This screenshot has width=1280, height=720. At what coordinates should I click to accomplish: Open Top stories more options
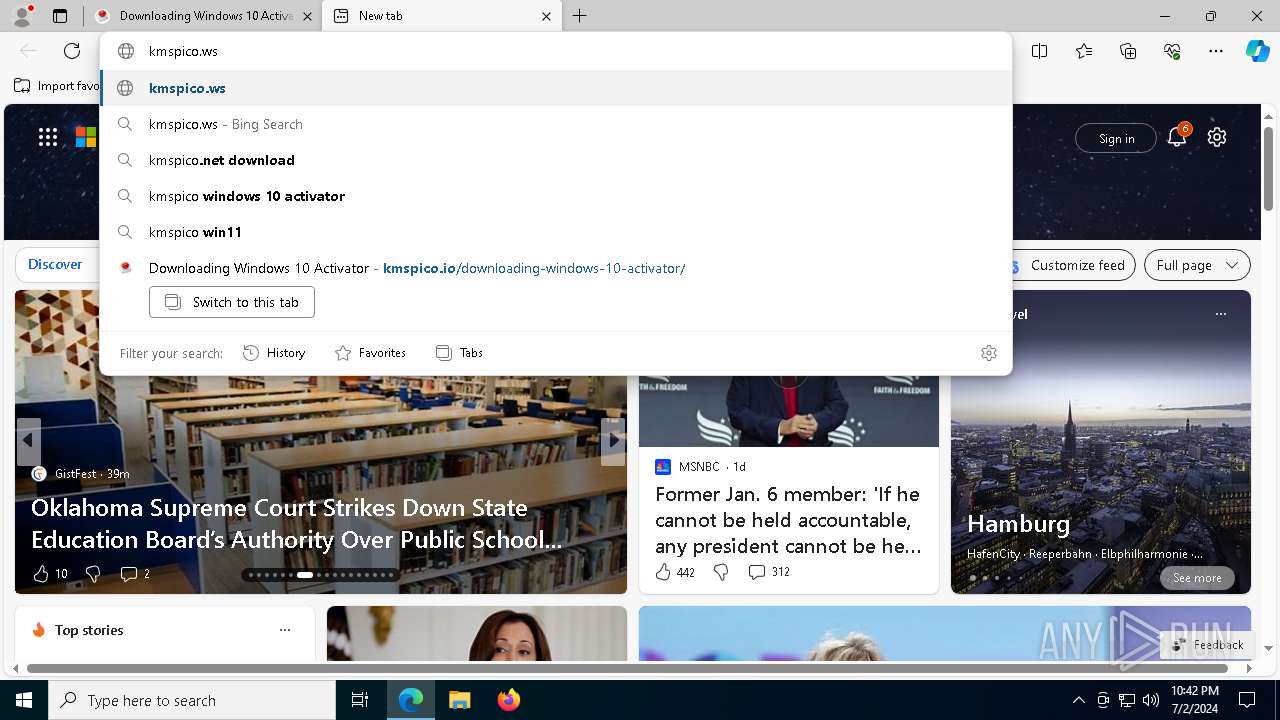(x=285, y=630)
